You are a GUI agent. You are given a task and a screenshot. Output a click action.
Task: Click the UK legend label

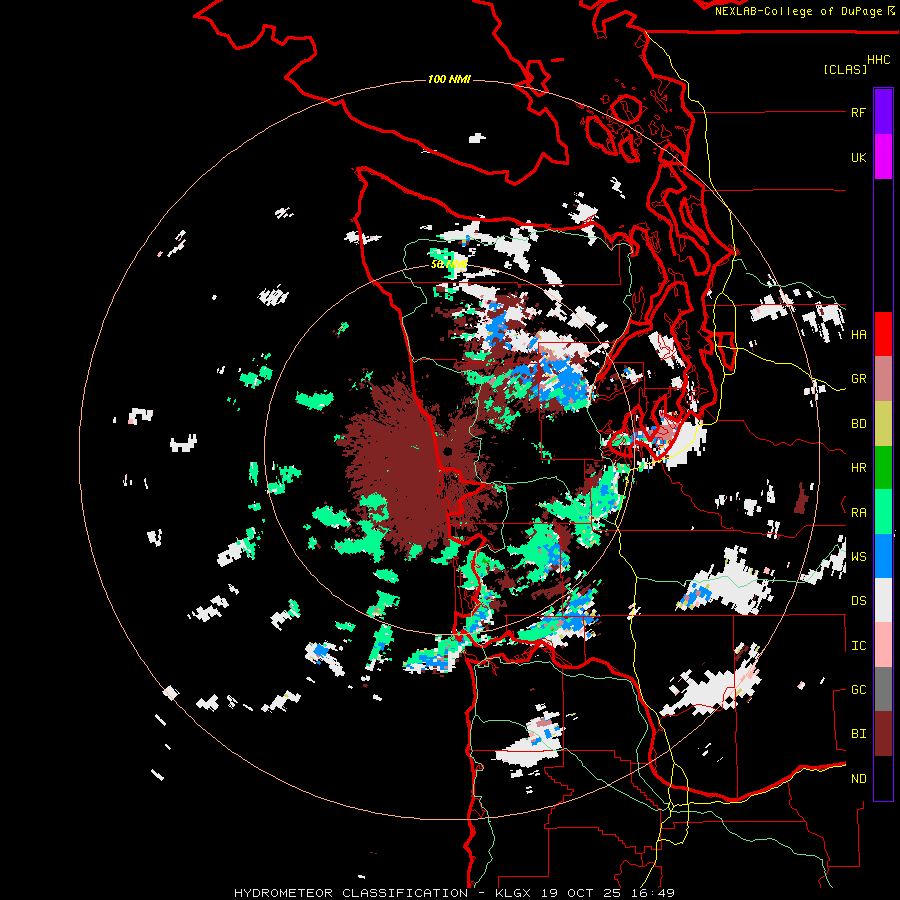point(858,158)
